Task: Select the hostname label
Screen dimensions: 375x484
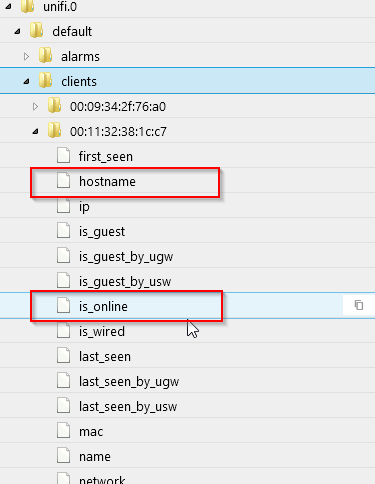Action: pos(107,182)
